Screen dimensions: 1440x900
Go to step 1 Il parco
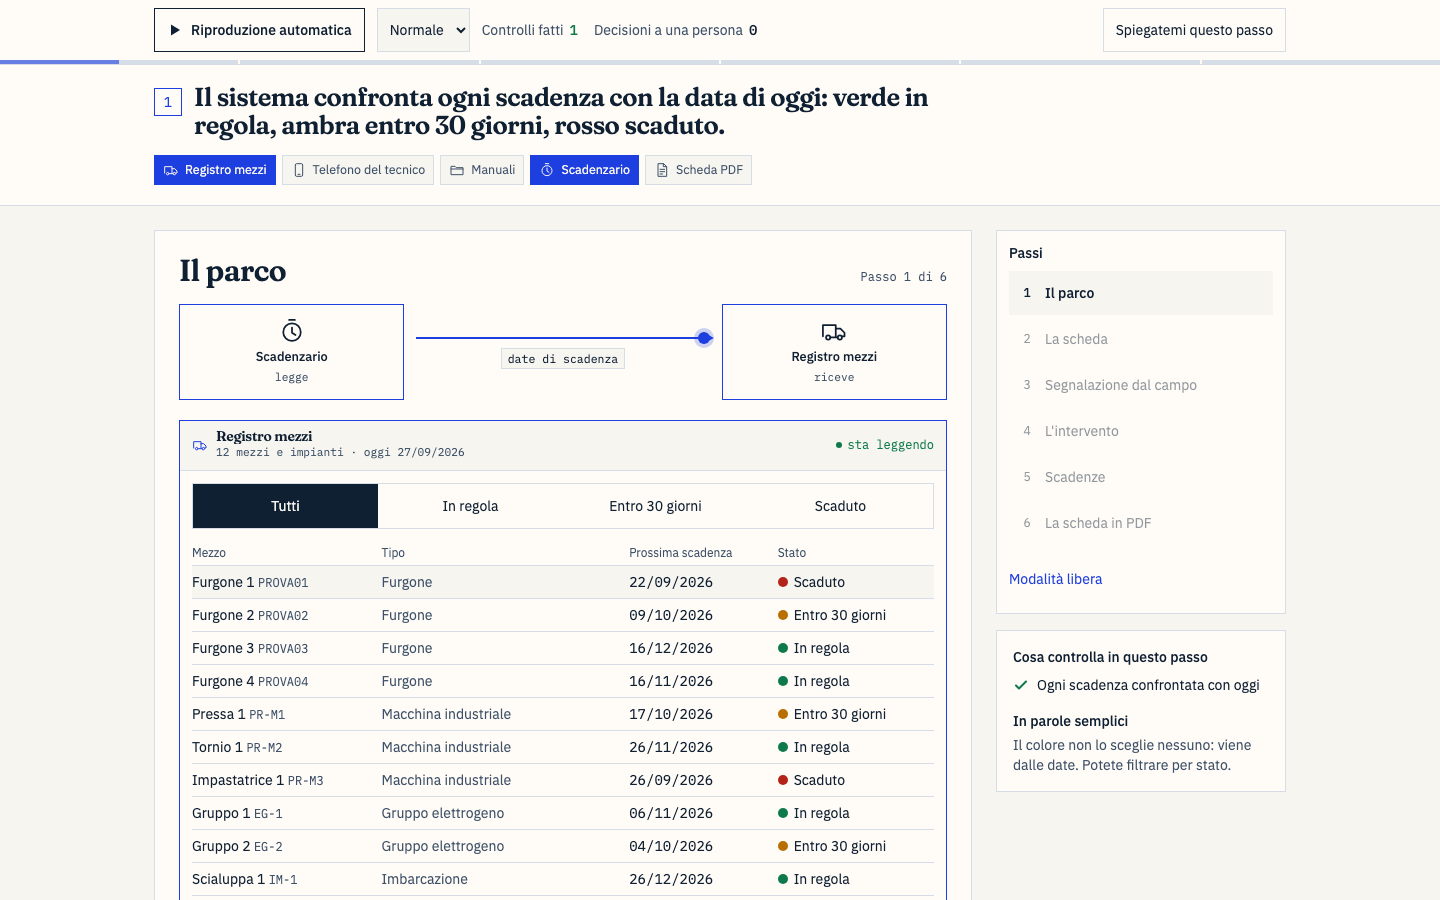pos(1141,293)
